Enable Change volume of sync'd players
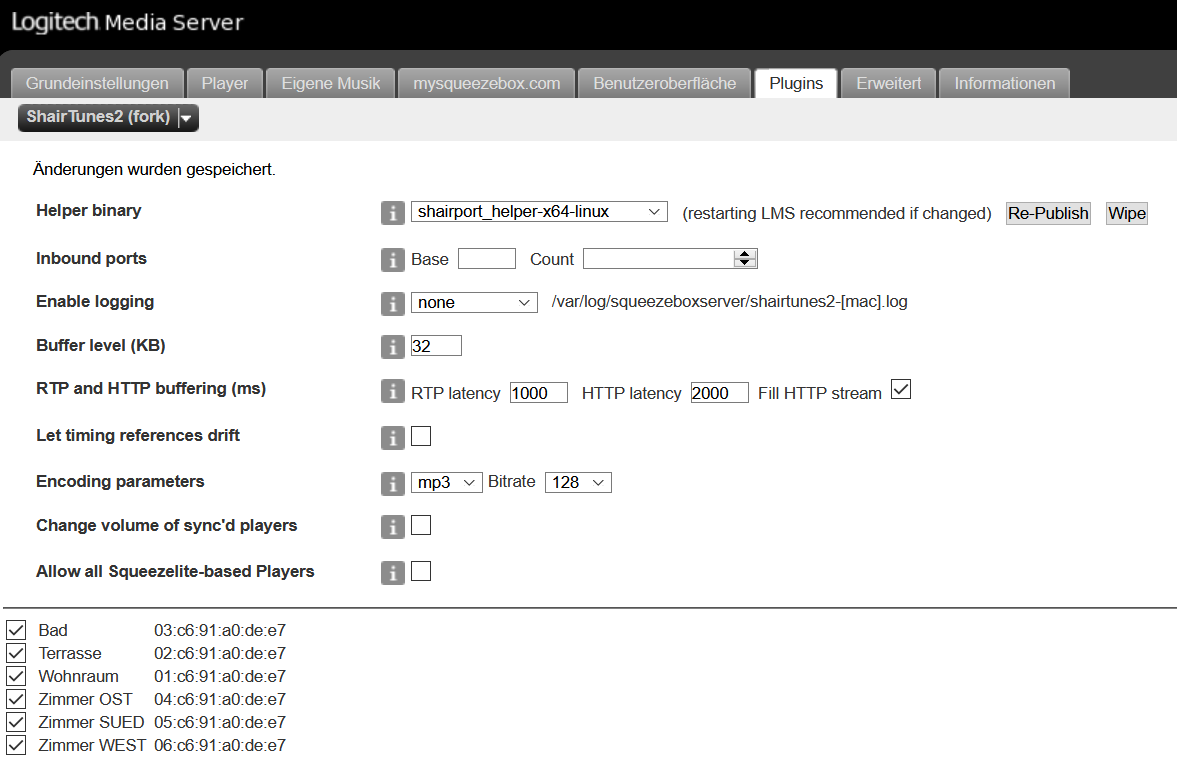This screenshot has width=1177, height=769. [421, 525]
